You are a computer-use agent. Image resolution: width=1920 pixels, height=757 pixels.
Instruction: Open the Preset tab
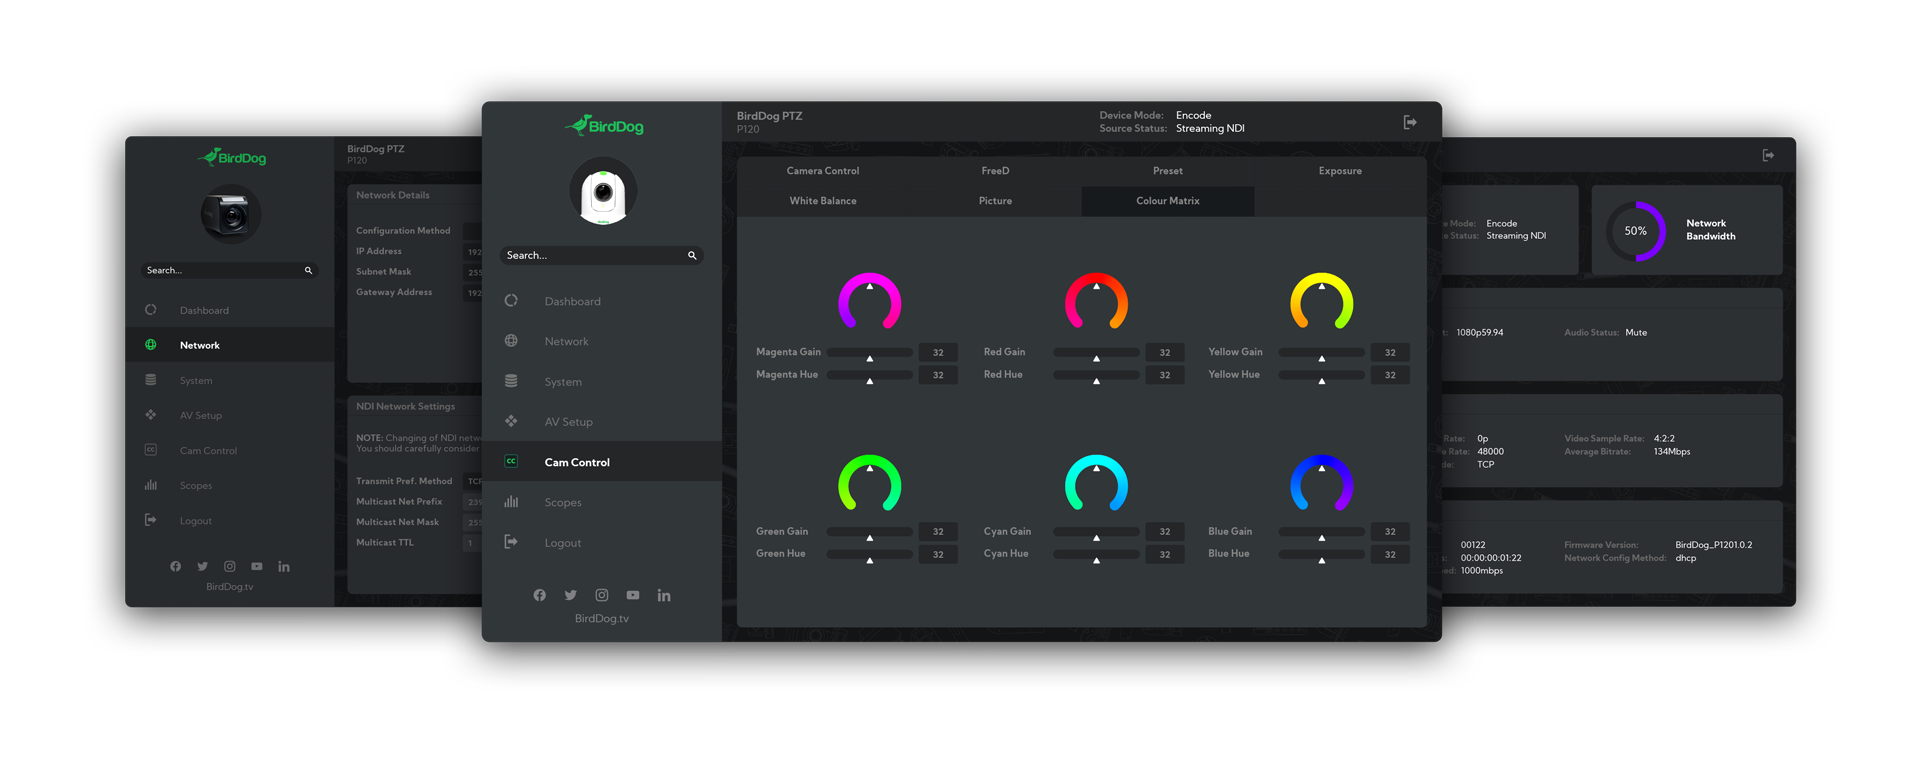(x=1167, y=171)
